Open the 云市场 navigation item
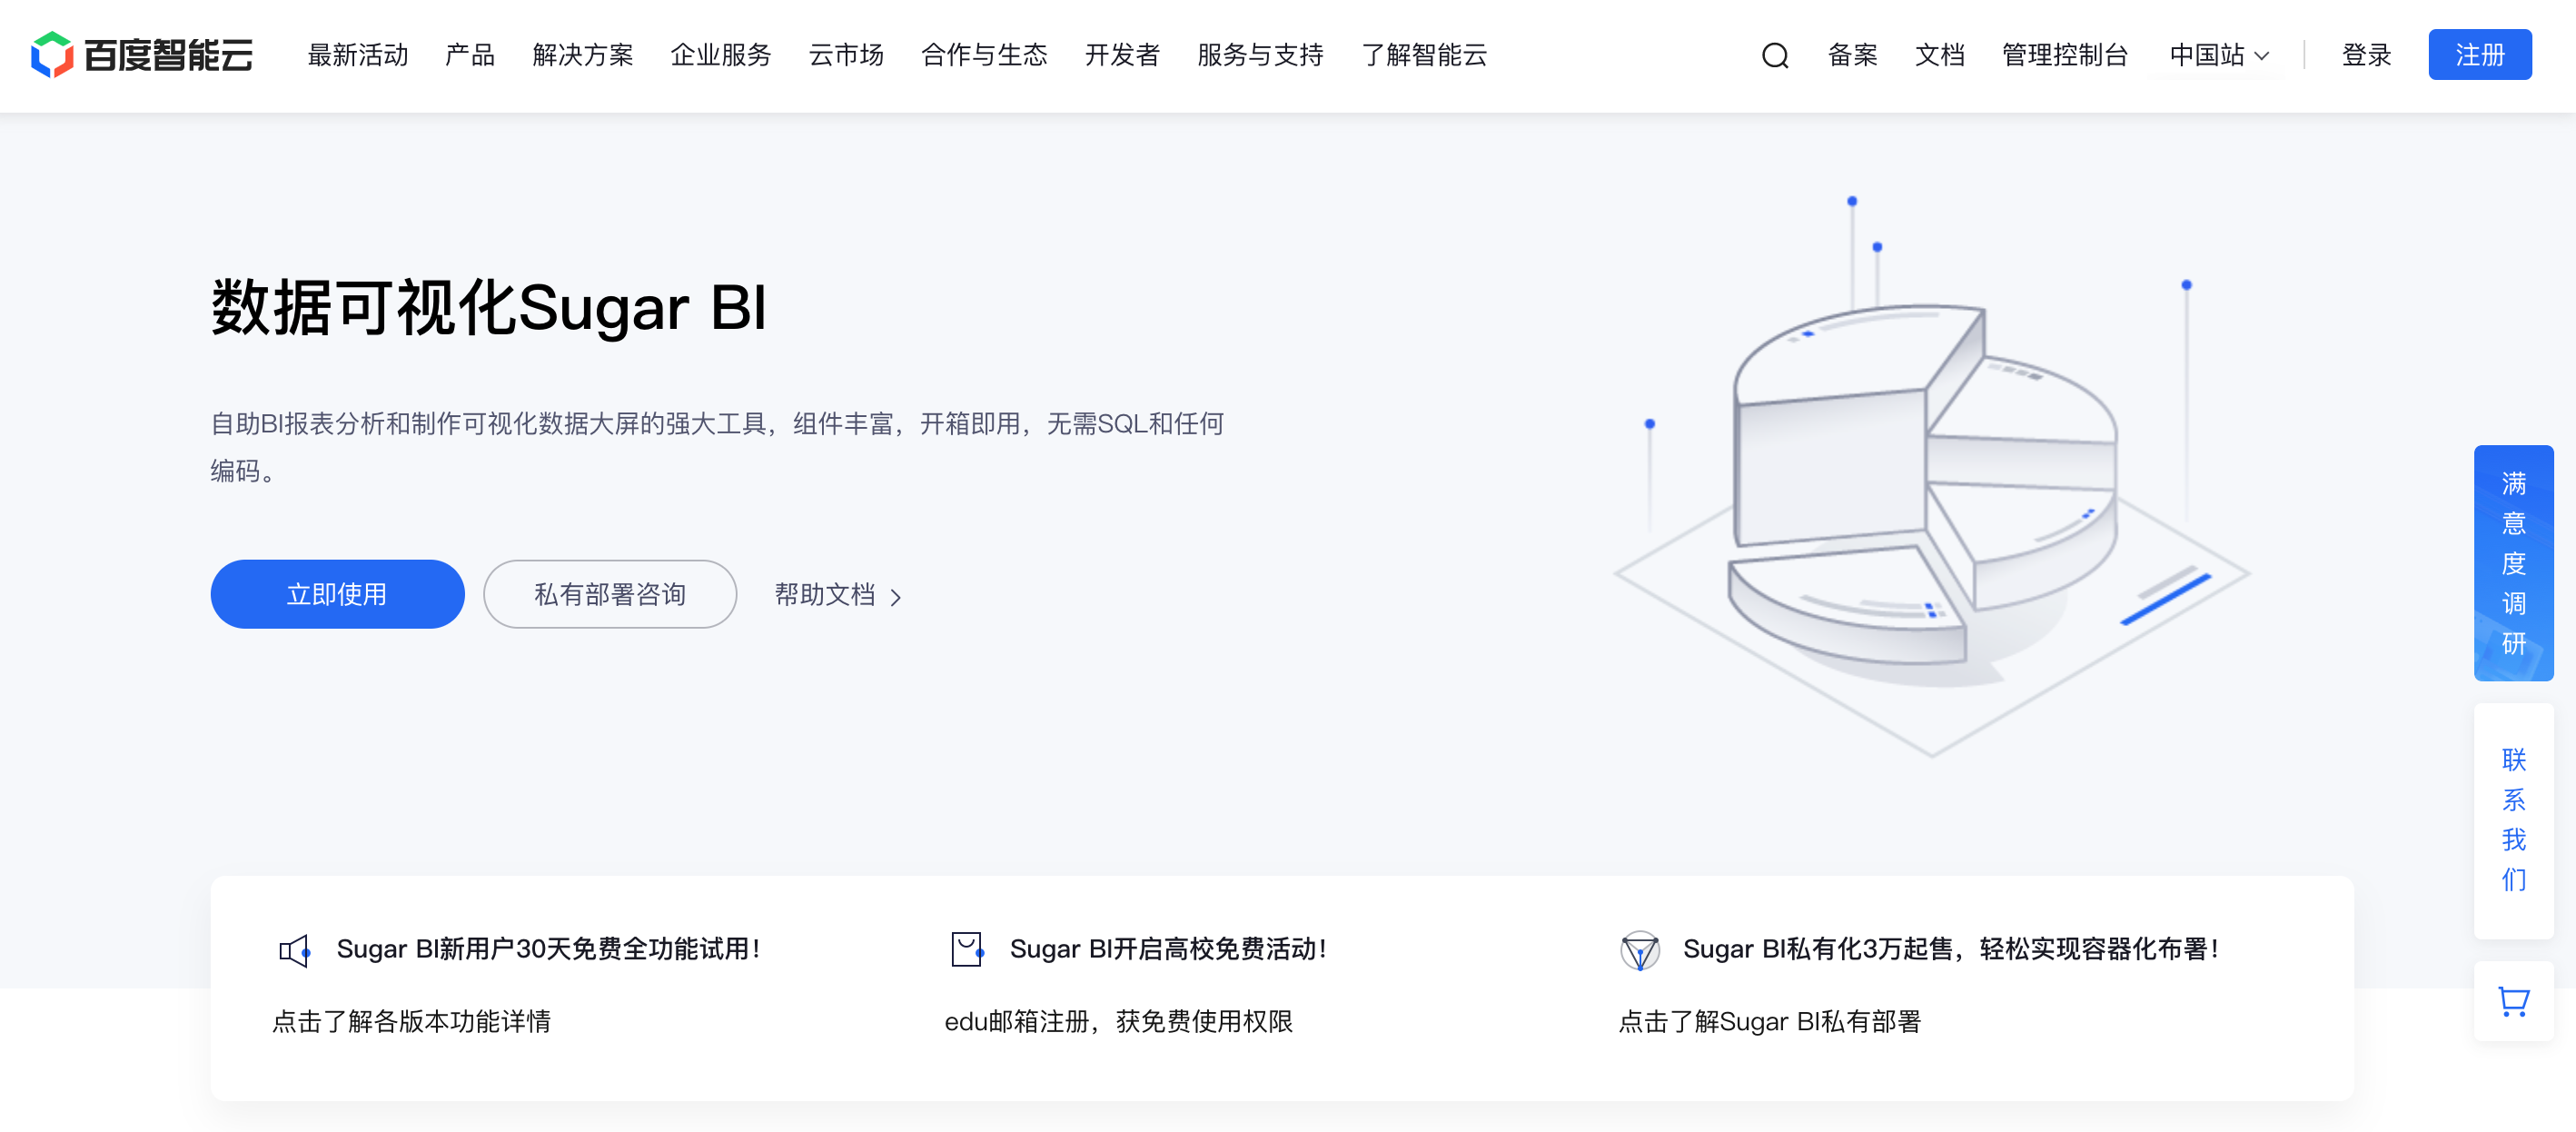 tap(845, 56)
